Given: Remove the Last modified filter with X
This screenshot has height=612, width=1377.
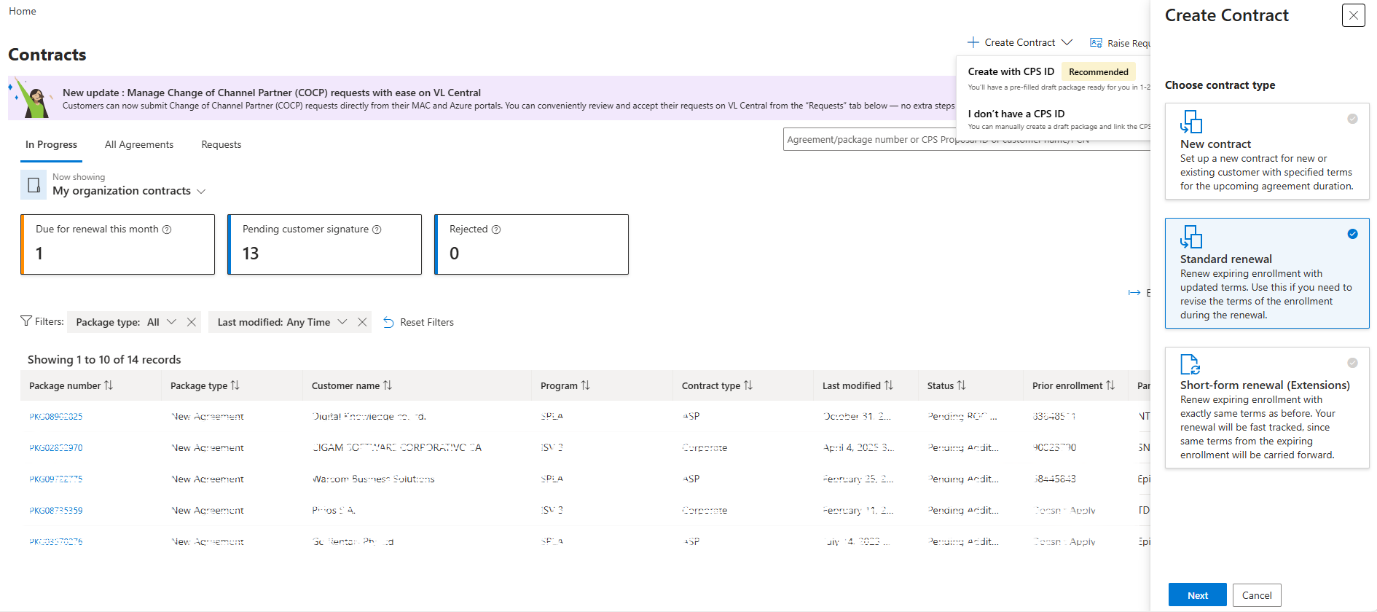Looking at the screenshot, I should click(x=362, y=322).
